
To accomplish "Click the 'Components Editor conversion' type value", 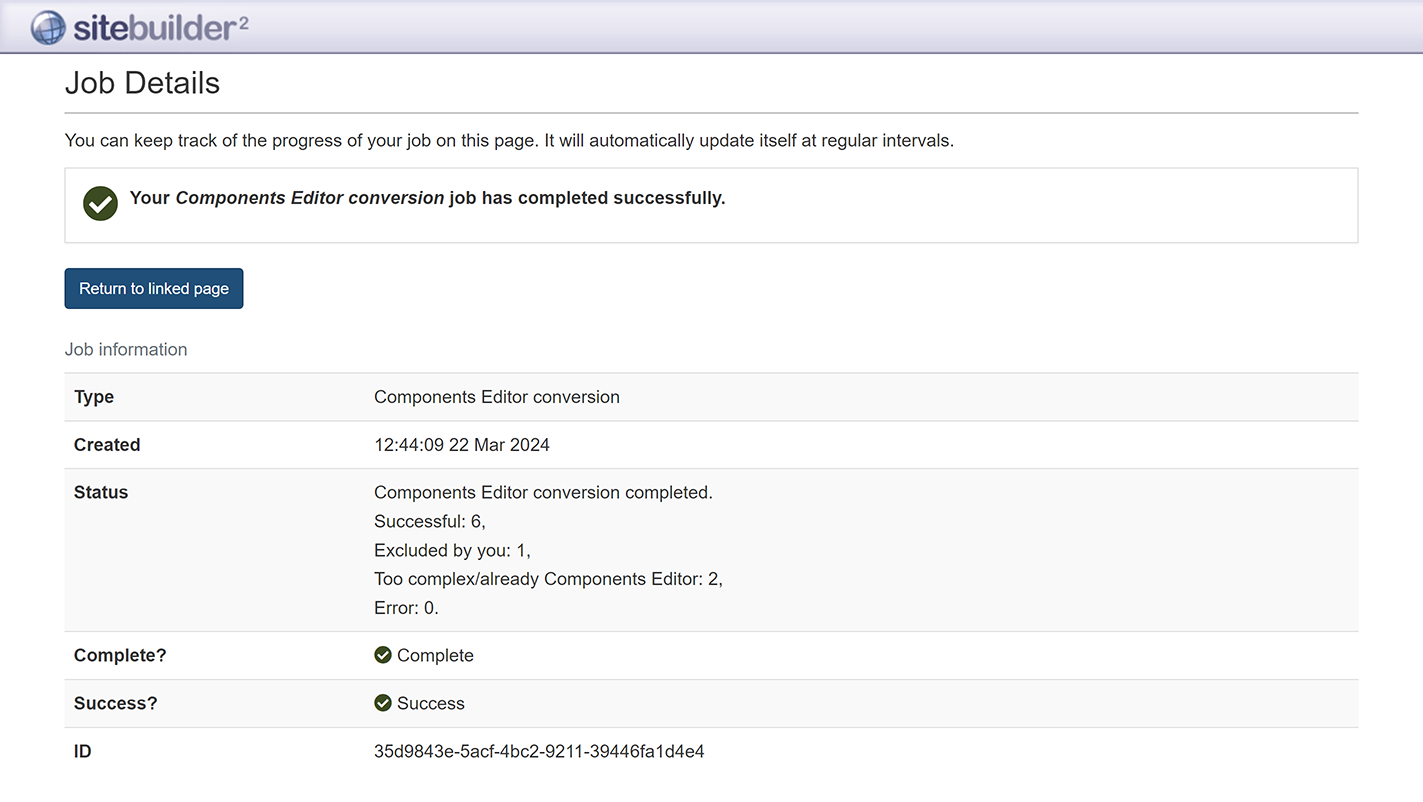I will 497,397.
